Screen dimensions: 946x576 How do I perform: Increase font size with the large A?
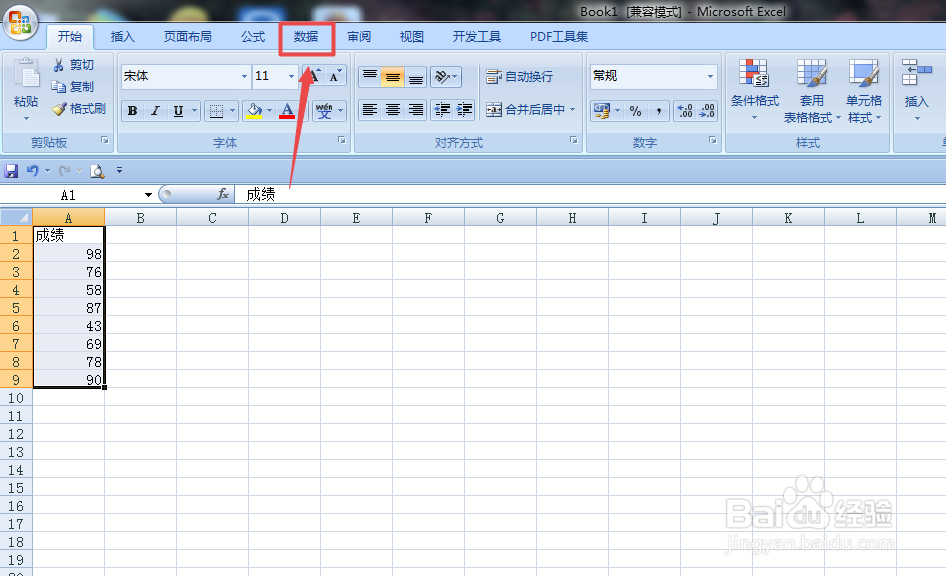313,76
